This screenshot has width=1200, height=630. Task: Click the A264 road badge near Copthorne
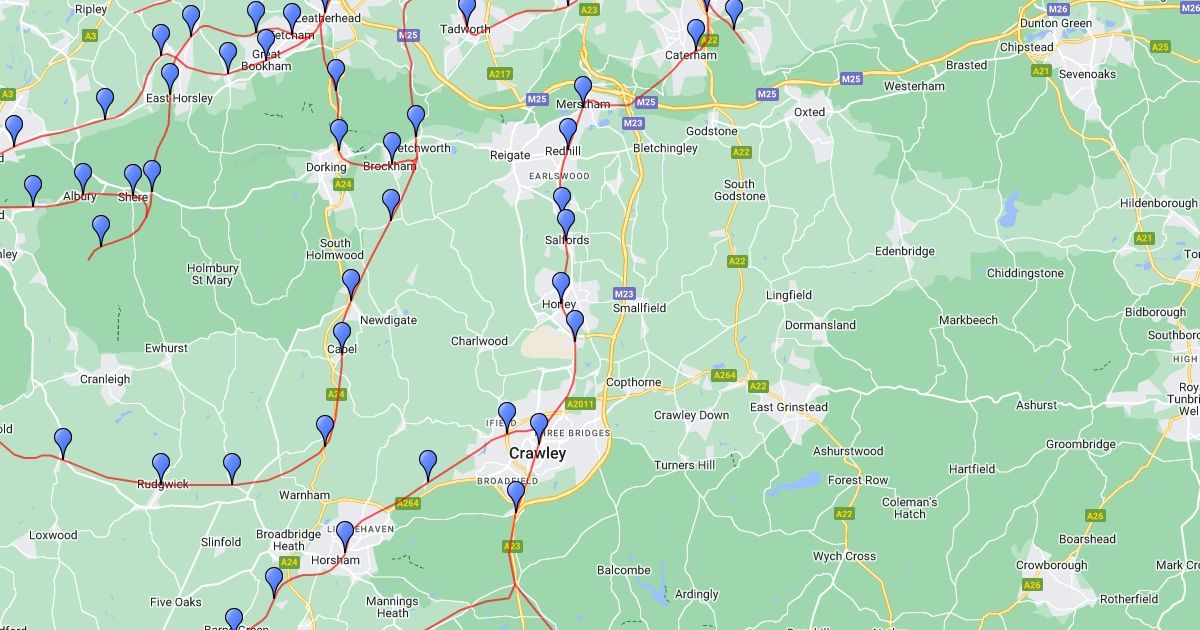tap(724, 375)
